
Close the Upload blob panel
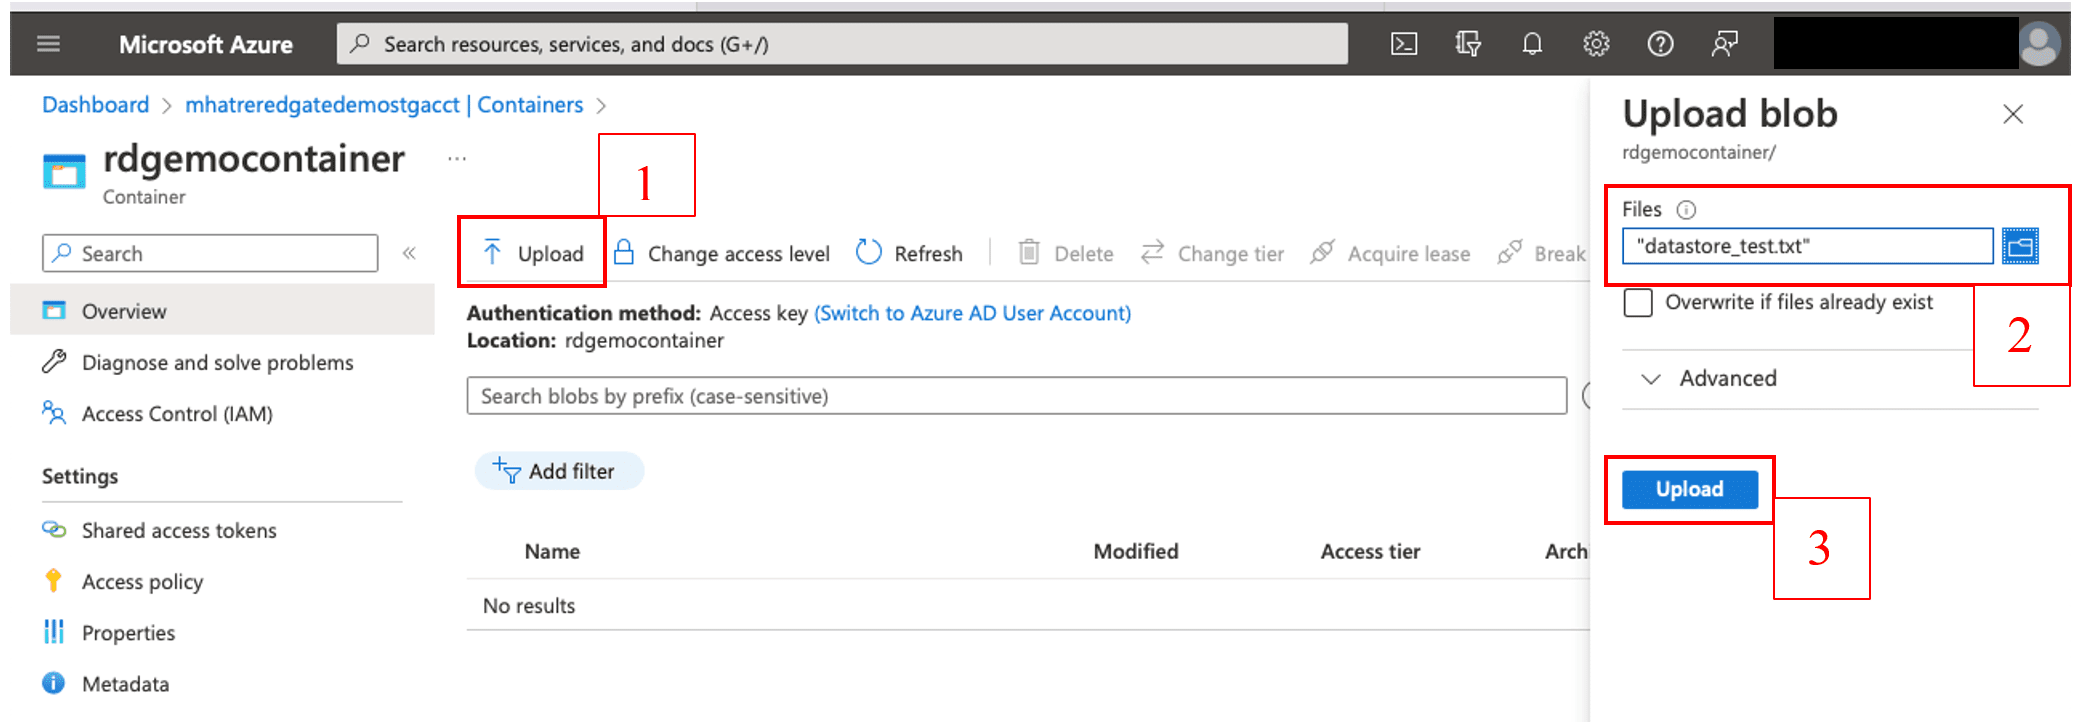(x=2013, y=114)
